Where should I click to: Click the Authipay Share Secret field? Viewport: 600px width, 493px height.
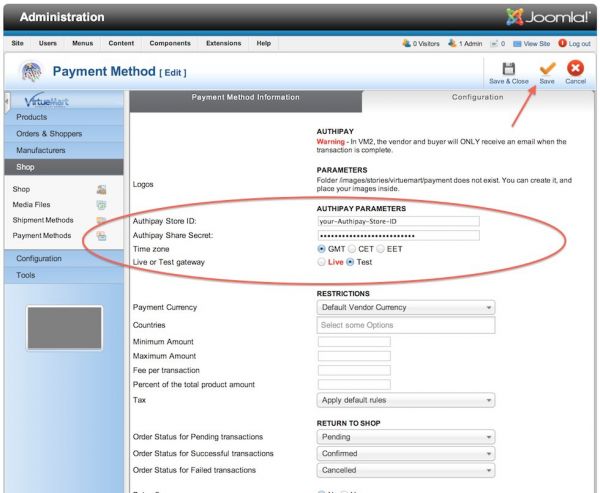(x=398, y=235)
